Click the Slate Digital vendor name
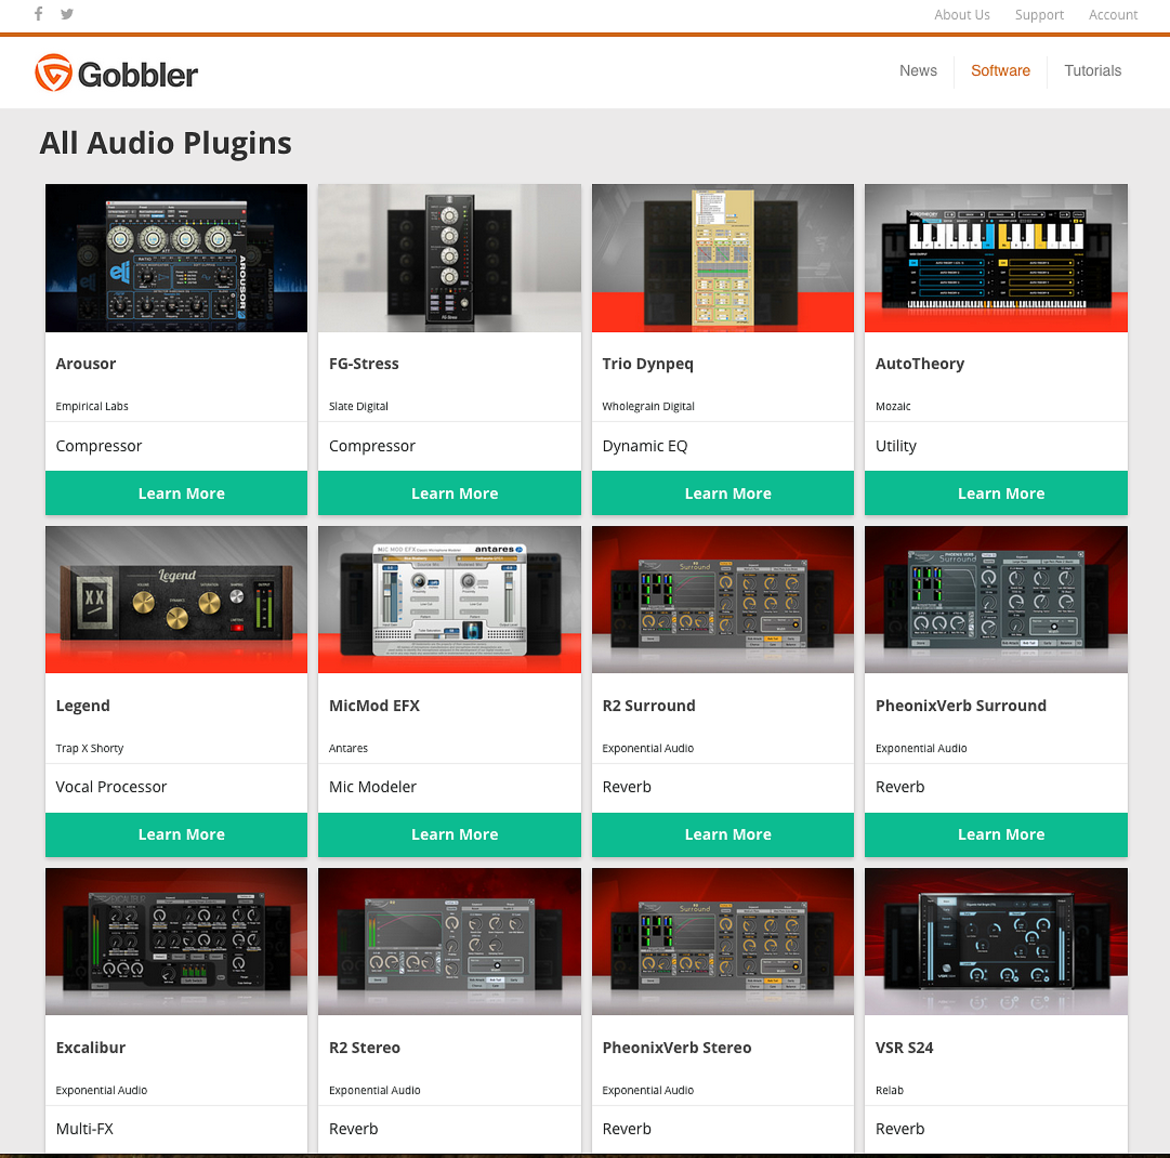The image size is (1170, 1158). tap(358, 406)
